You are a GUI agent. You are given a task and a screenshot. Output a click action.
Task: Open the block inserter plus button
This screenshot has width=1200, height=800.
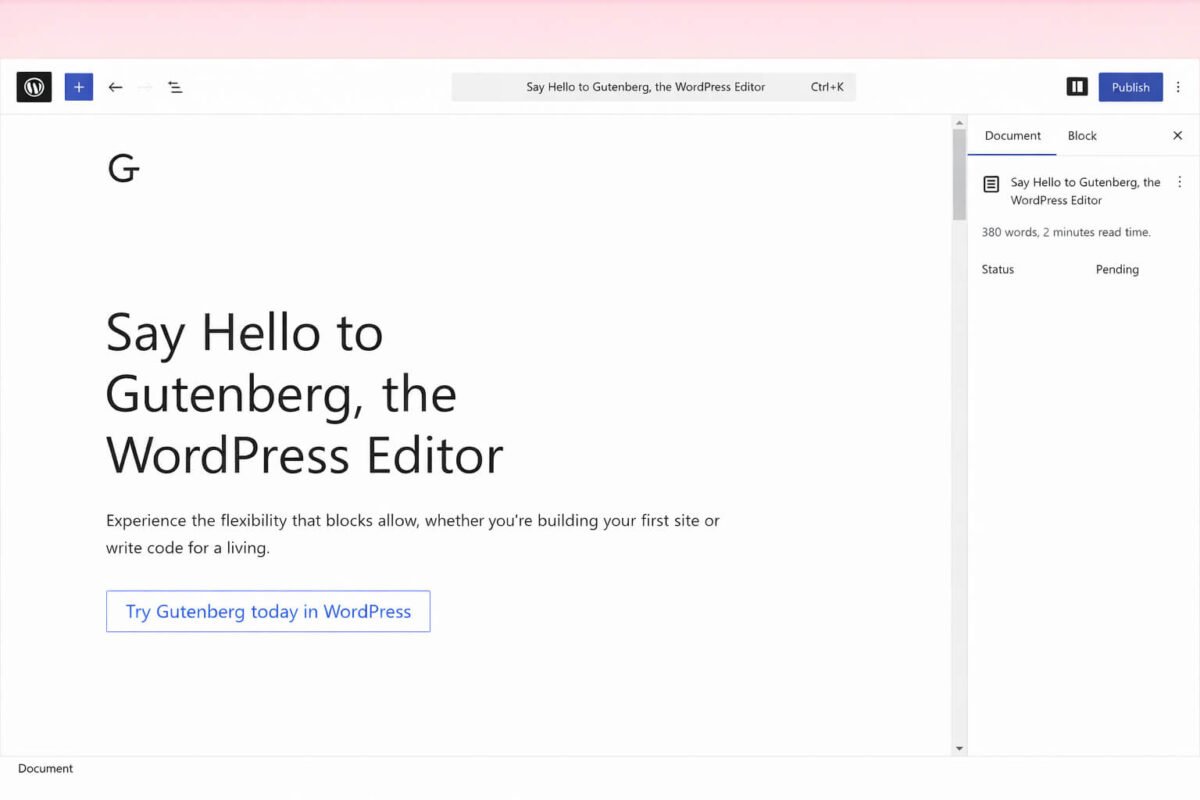[x=79, y=87]
